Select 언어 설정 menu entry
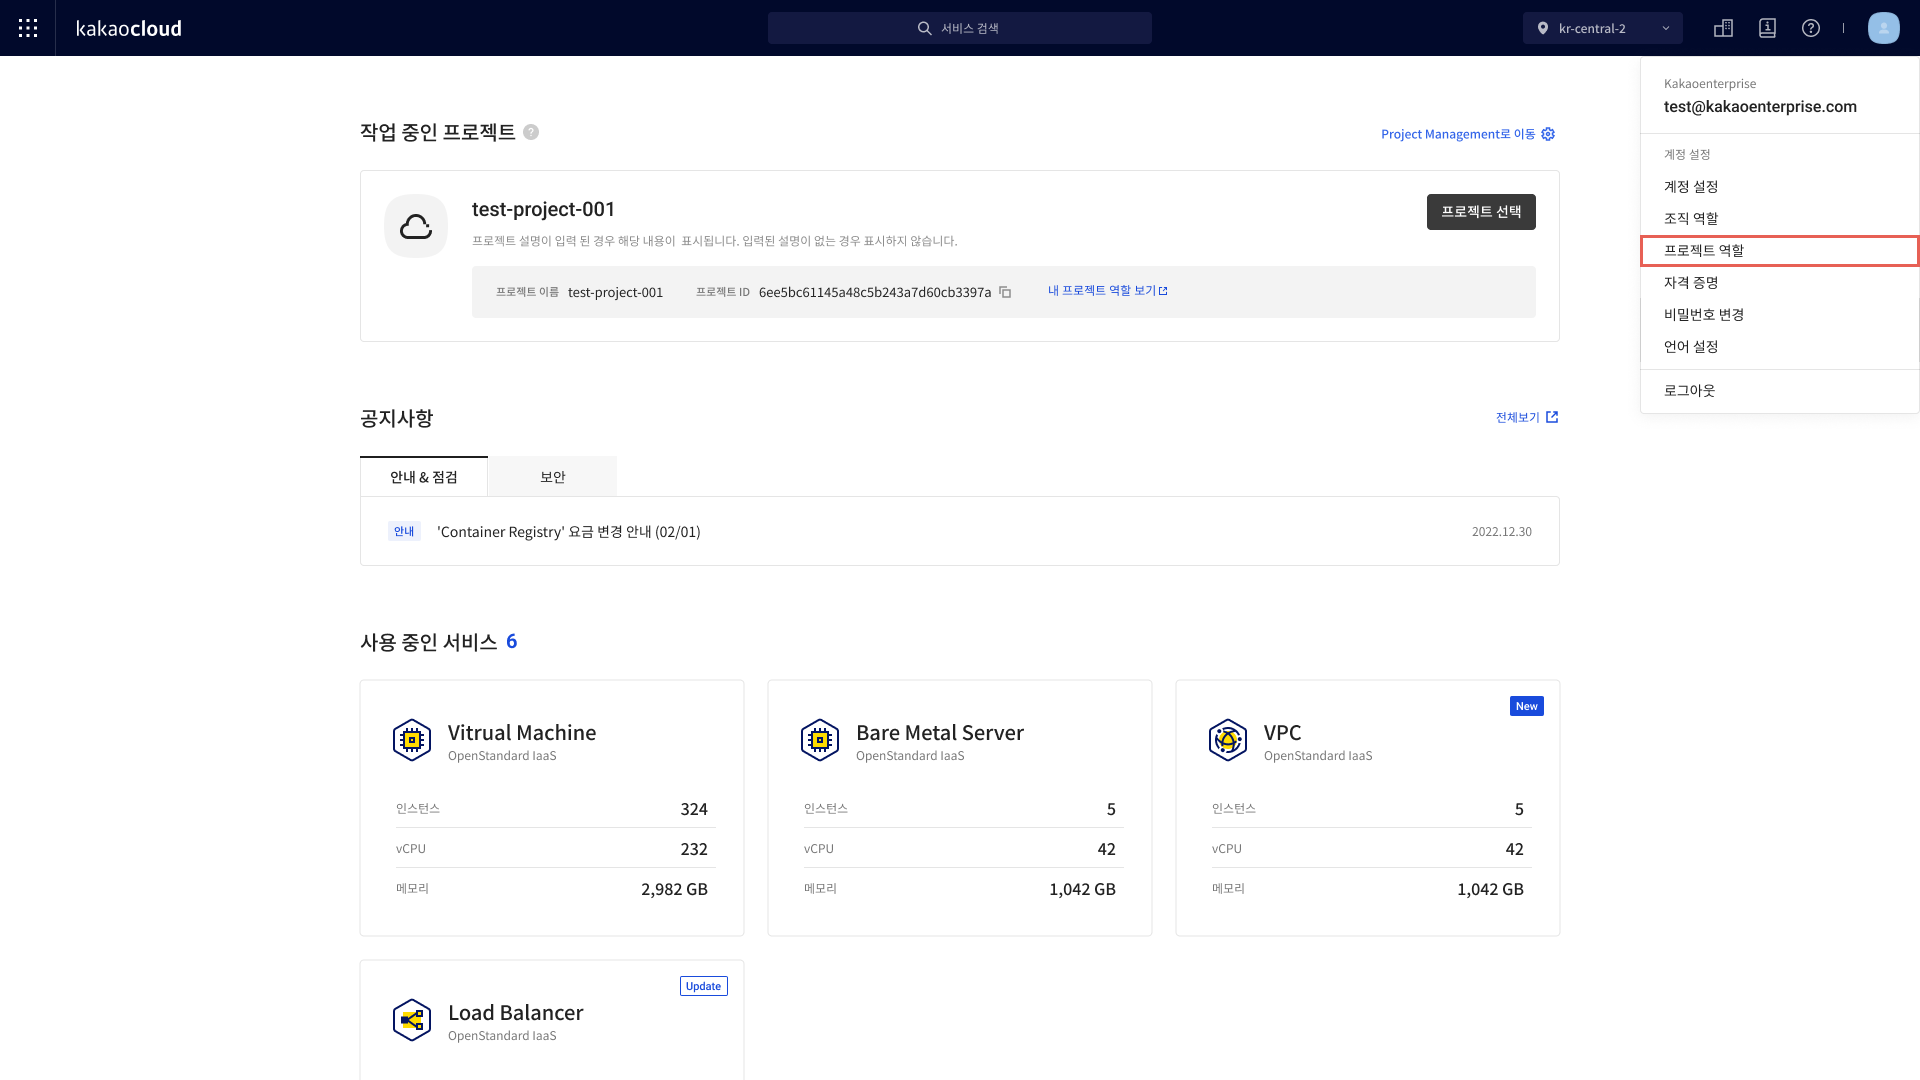1920x1080 pixels. (1780, 347)
